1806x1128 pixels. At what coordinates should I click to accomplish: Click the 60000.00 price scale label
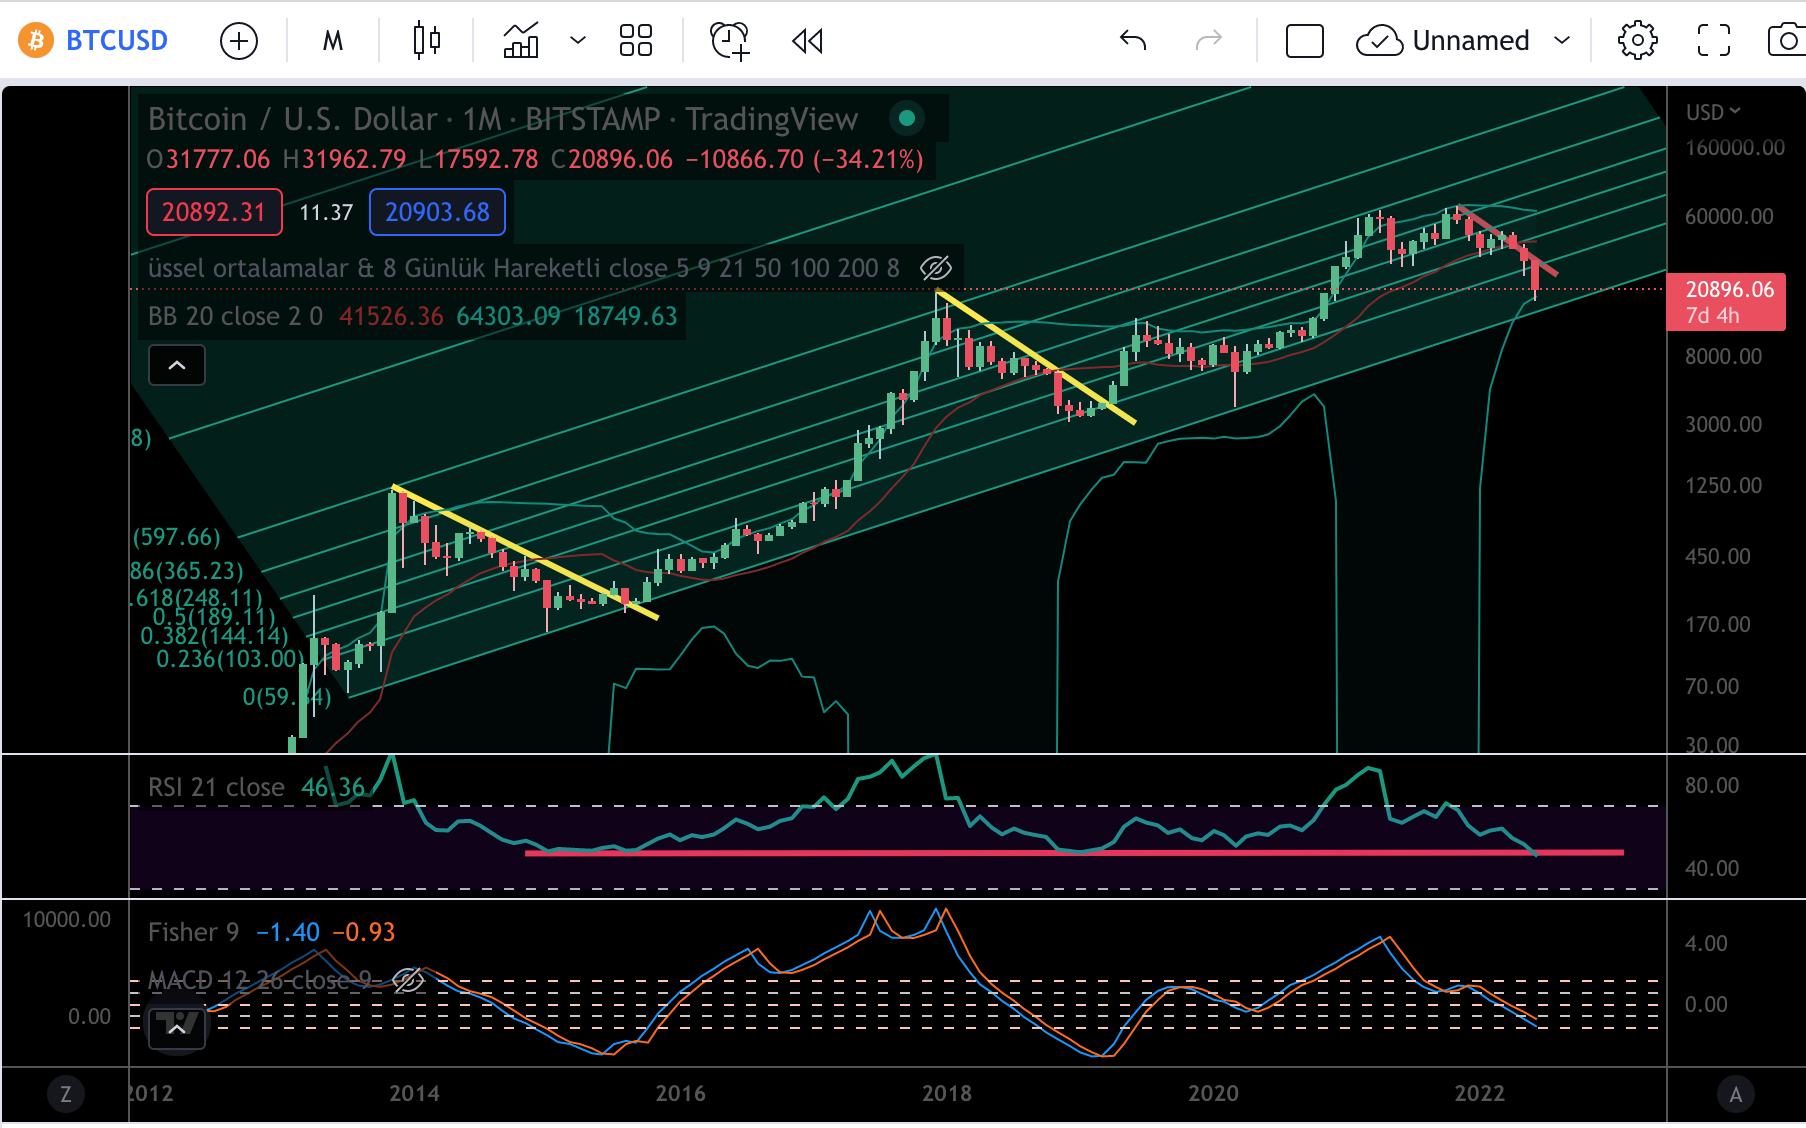(1729, 216)
